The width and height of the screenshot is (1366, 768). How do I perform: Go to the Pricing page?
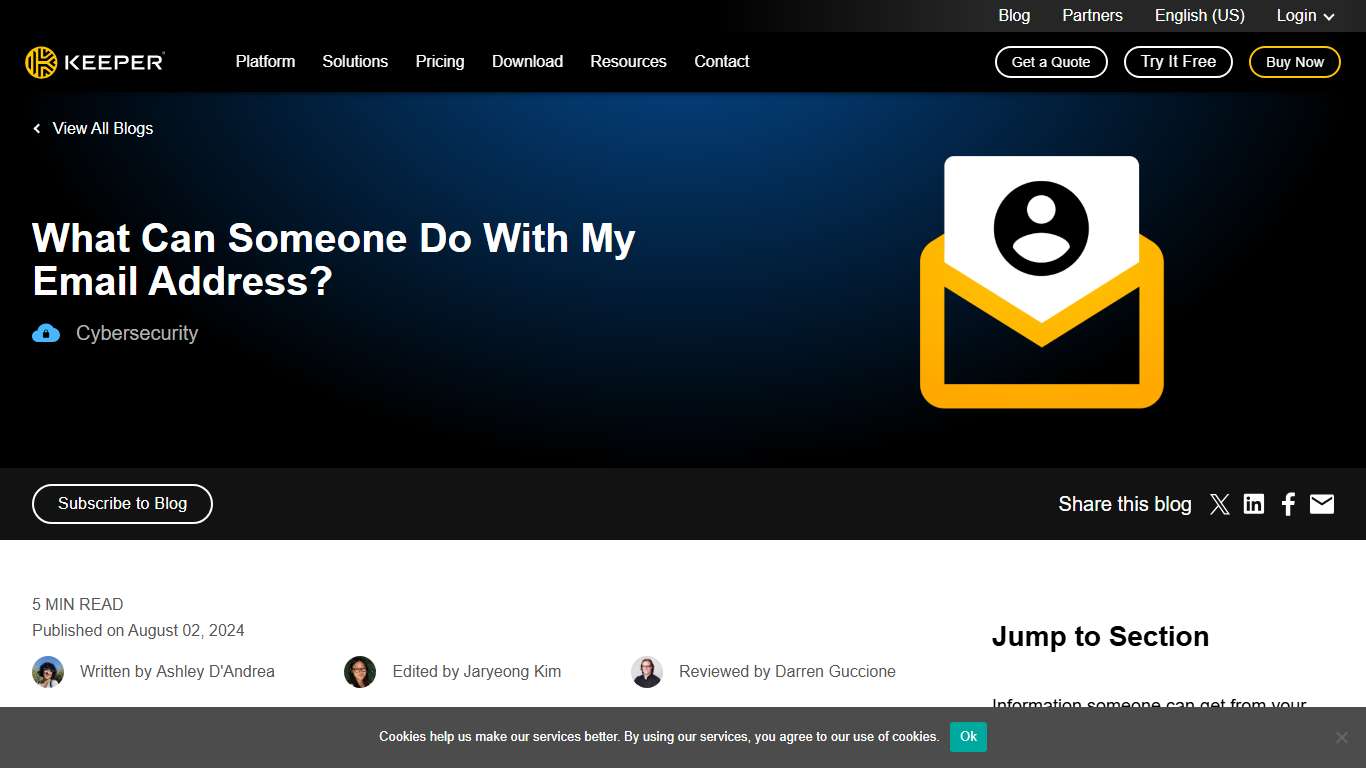coord(440,62)
